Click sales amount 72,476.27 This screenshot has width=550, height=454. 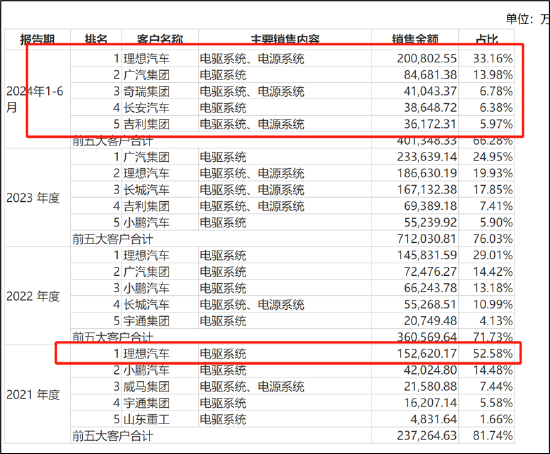[430, 272]
